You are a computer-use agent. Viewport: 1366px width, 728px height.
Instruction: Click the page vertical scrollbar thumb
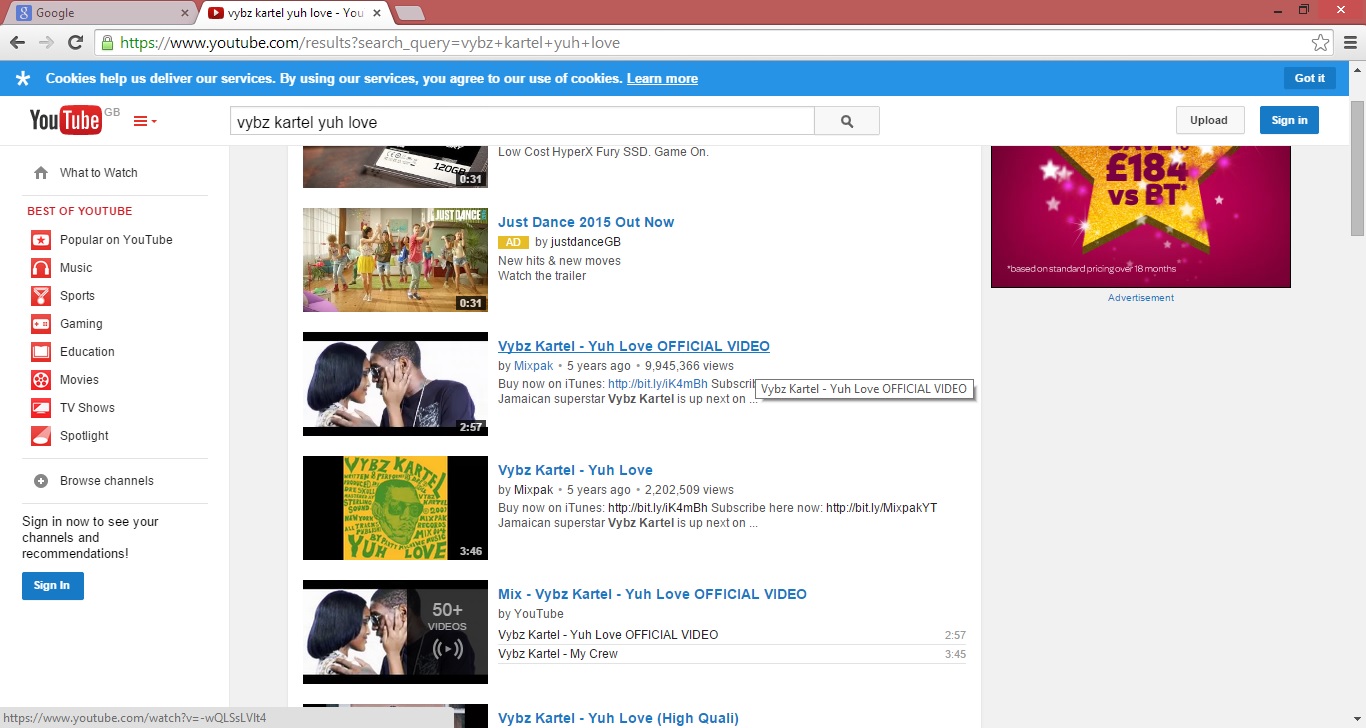click(x=1357, y=168)
